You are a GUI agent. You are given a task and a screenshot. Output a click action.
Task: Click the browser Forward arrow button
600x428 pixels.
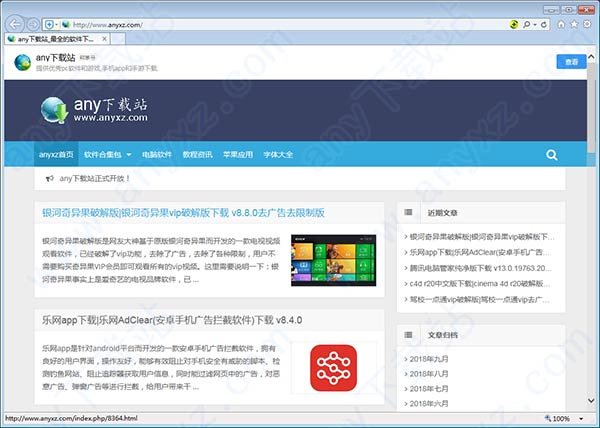33,24
